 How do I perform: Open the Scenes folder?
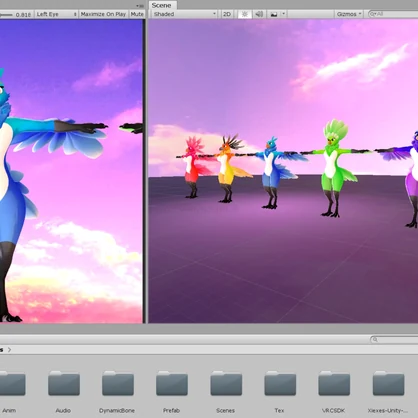226,383
